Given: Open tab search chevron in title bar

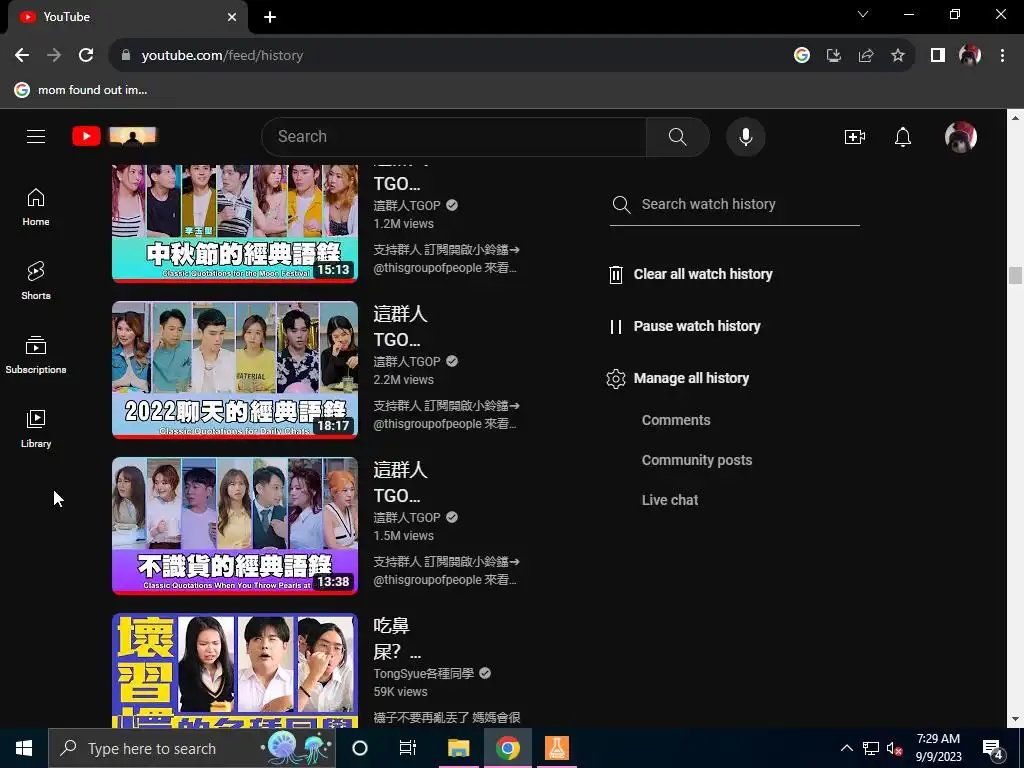Looking at the screenshot, I should pos(863,14).
